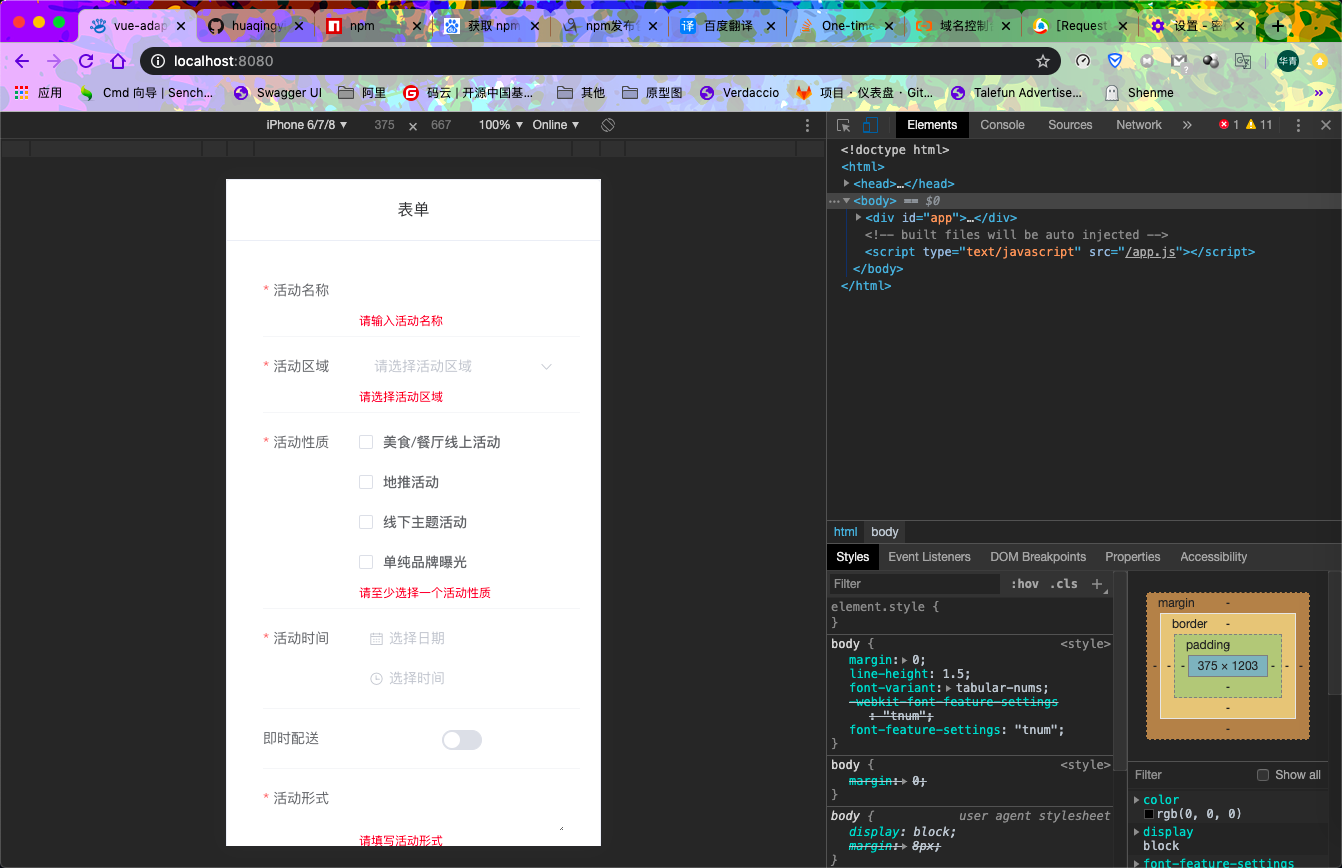The image size is (1342, 868).
Task: Open the Properties tab
Action: tap(1132, 557)
